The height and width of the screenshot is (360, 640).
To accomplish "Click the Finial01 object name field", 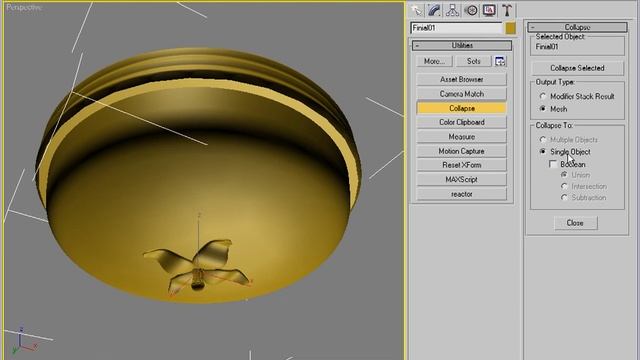I will (456, 28).
